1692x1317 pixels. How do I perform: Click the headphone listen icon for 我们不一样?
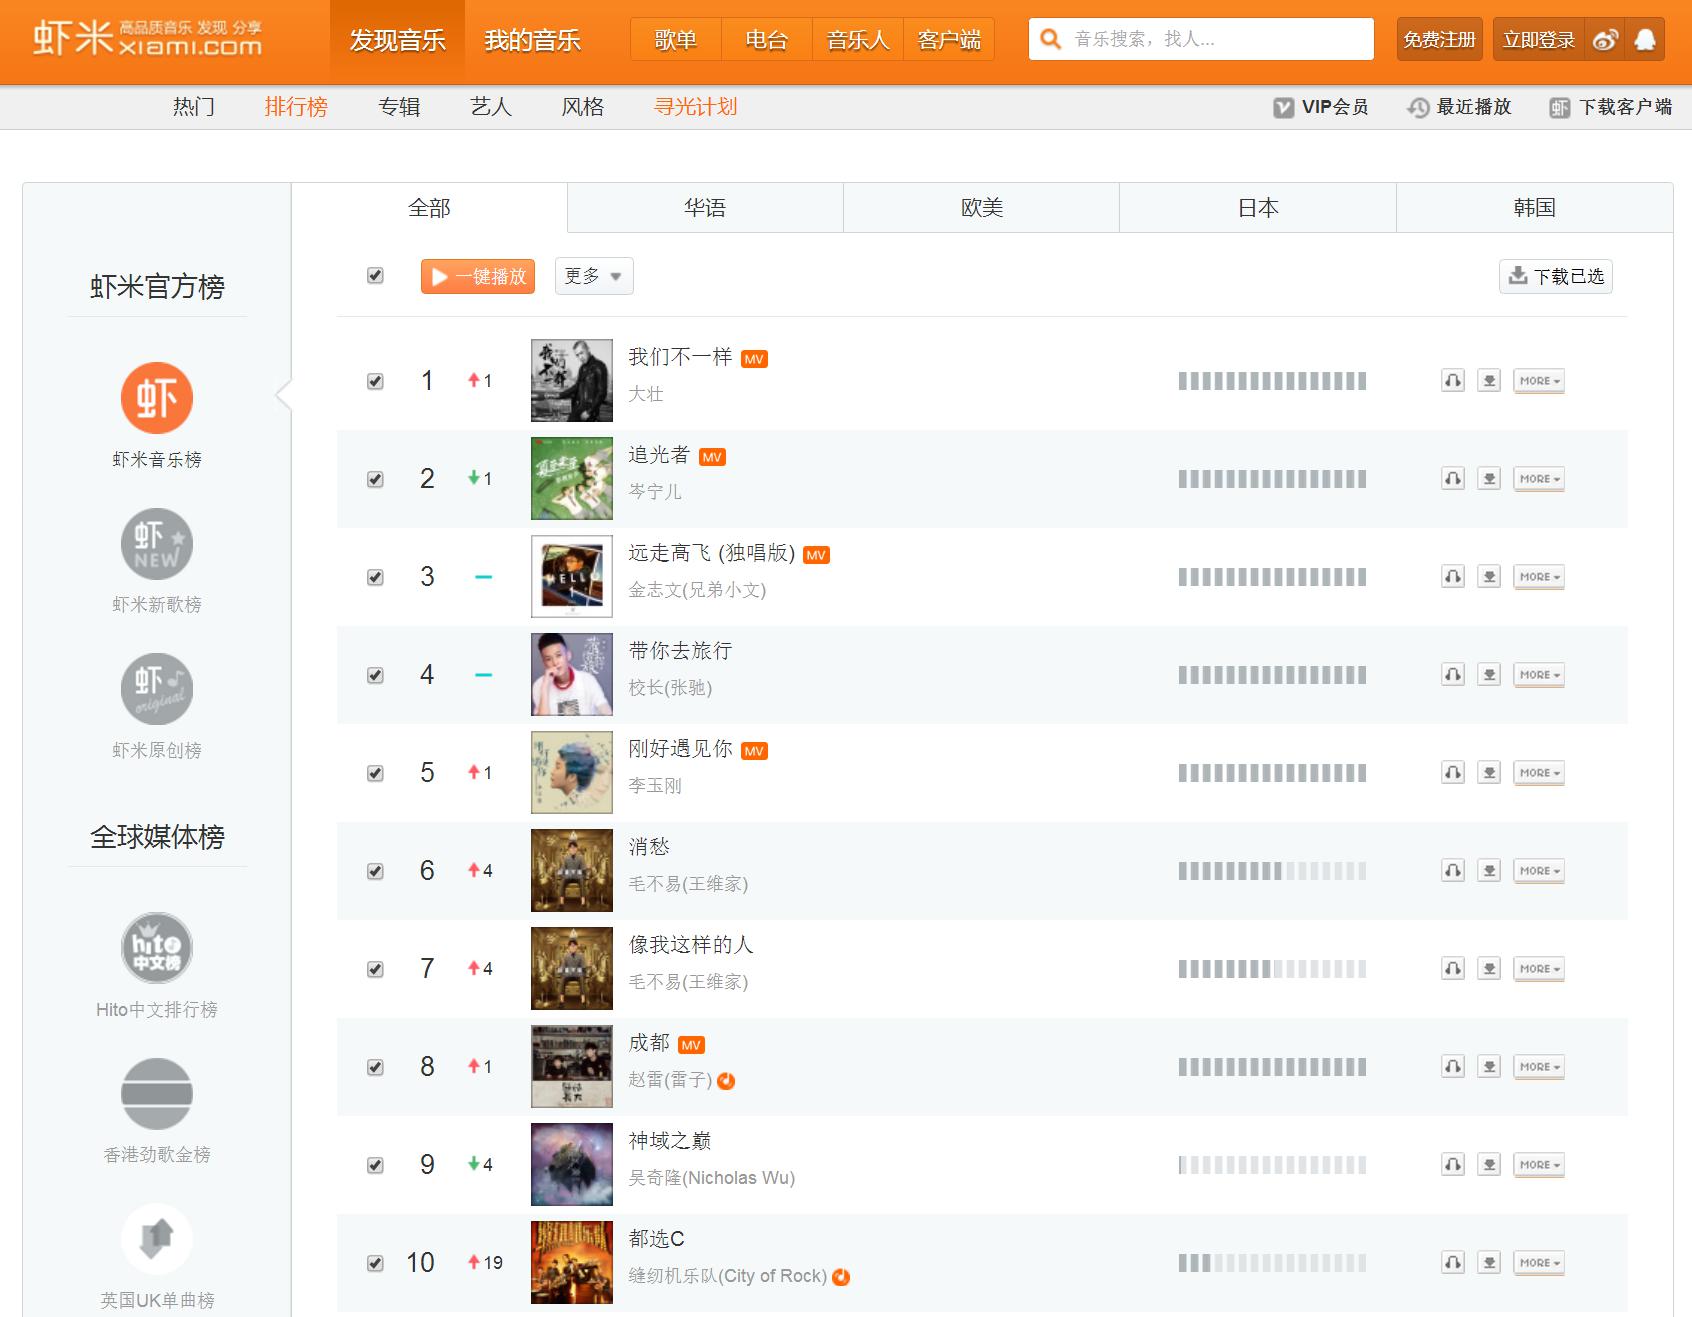pyautogui.click(x=1452, y=381)
